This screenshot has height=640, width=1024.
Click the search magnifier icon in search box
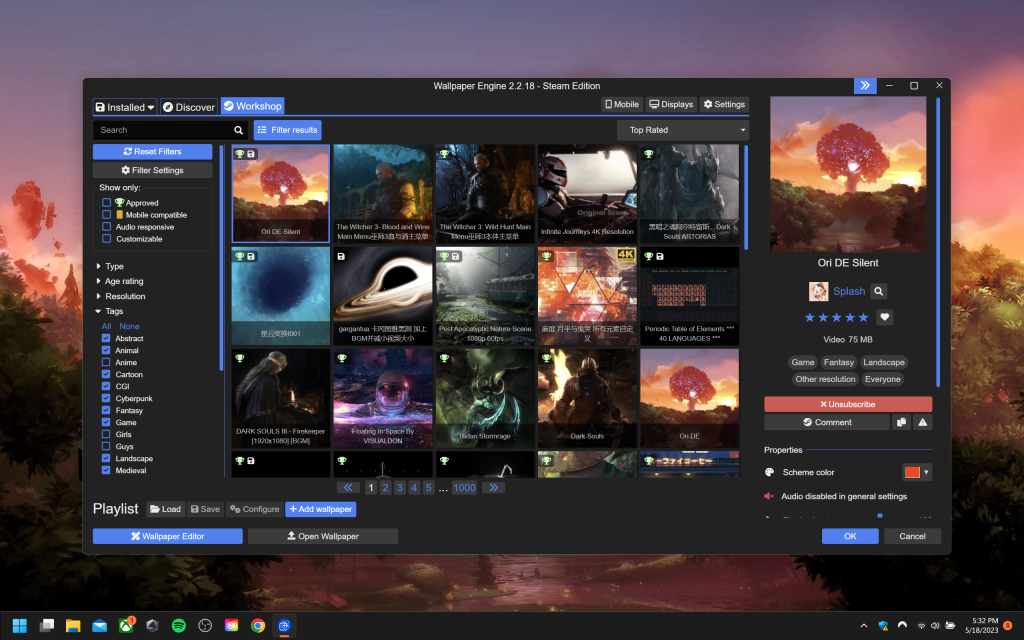238,130
